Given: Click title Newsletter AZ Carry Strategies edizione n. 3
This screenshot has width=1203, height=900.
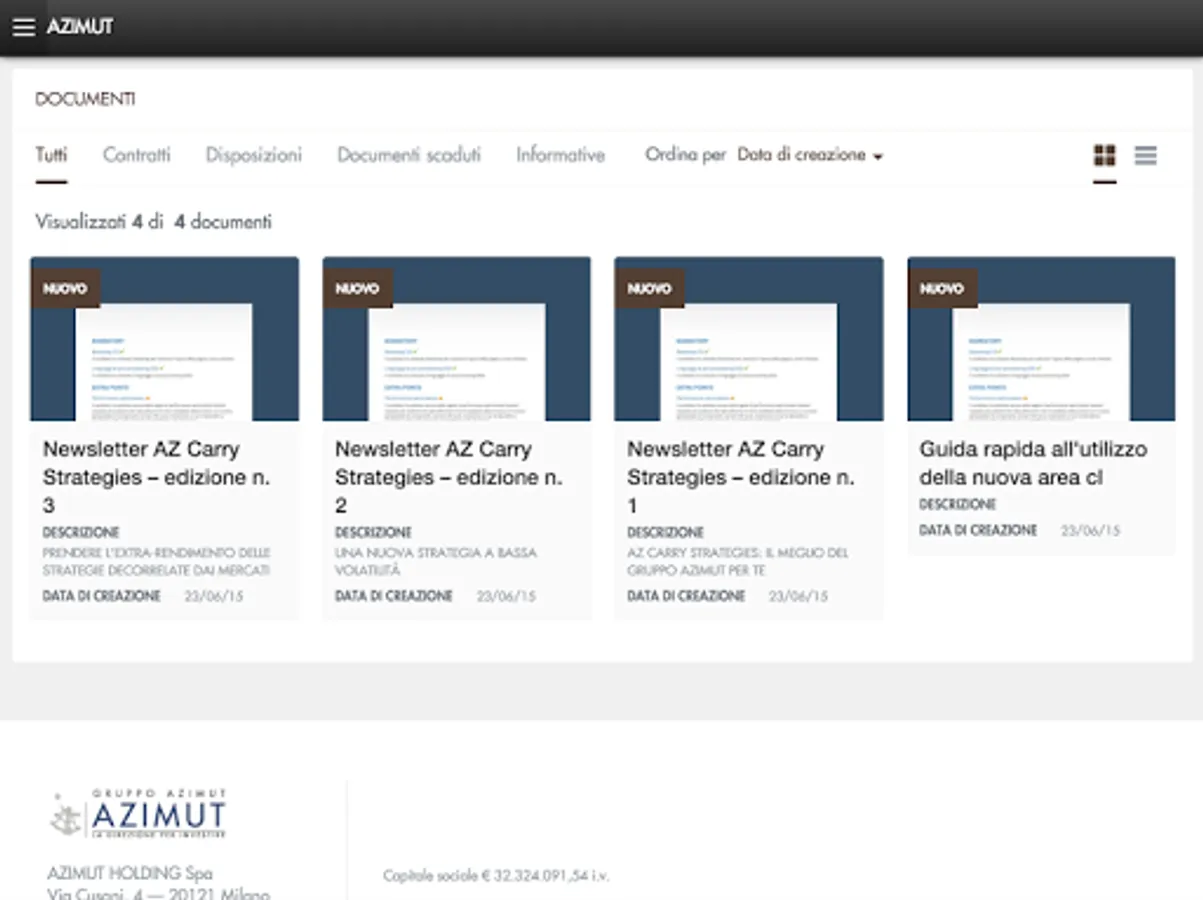Looking at the screenshot, I should 156,477.
